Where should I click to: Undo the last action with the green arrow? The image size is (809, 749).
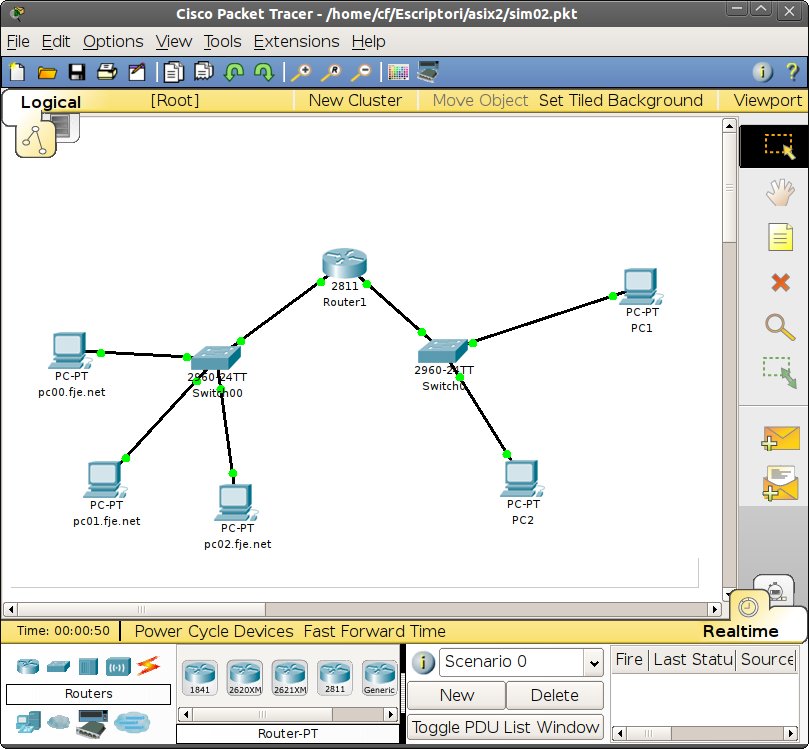[234, 72]
